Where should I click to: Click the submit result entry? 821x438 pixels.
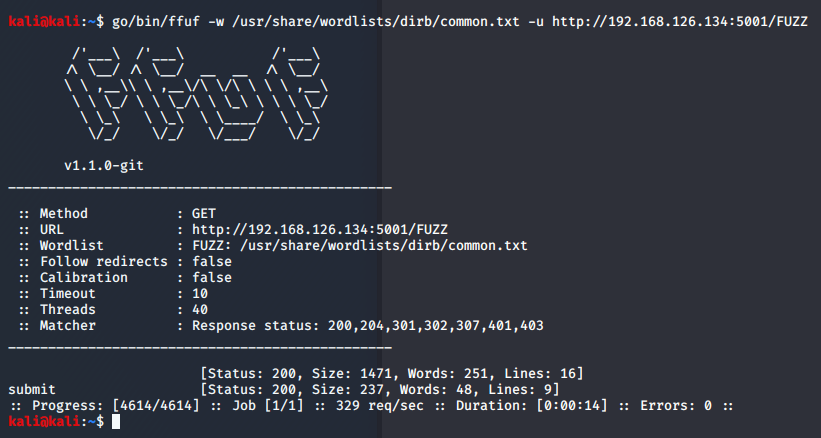click(32, 390)
